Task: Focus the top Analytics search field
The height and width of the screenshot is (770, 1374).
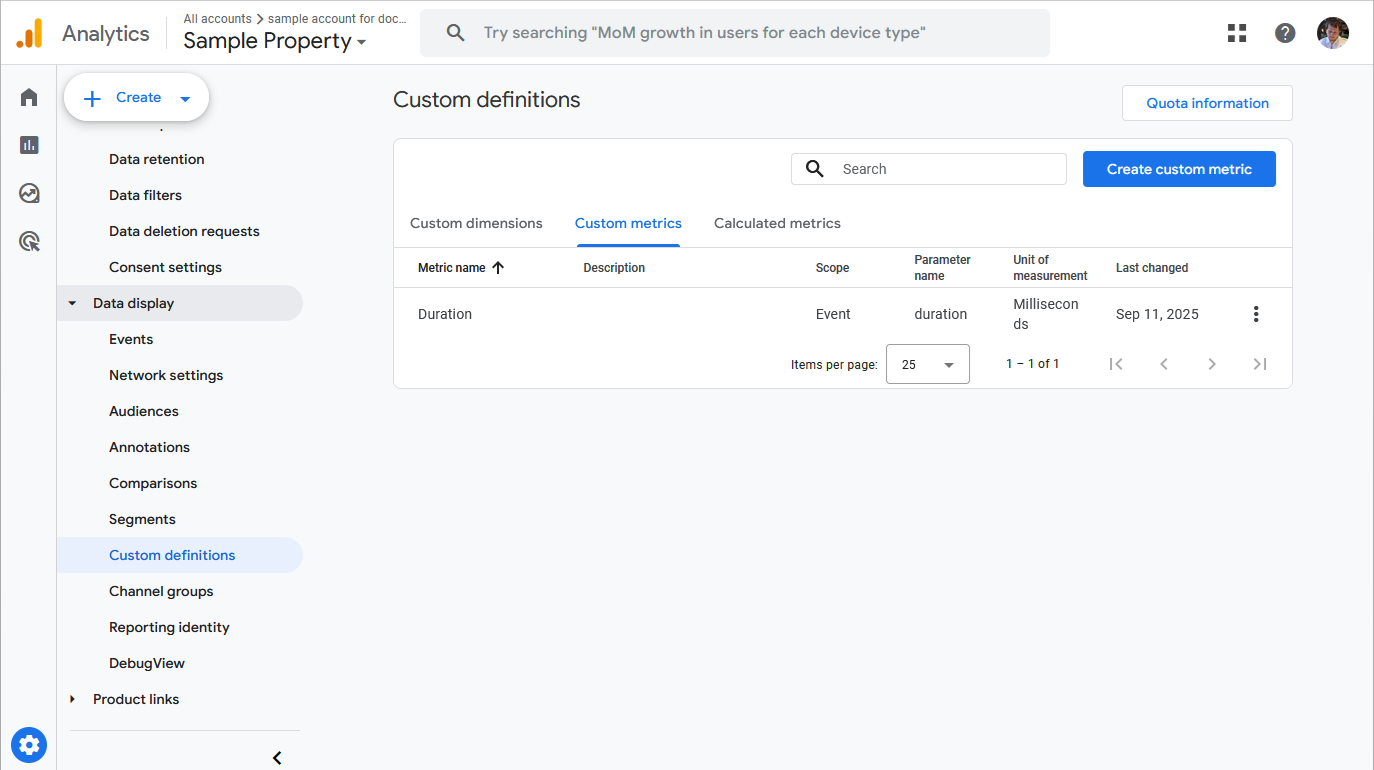Action: click(x=735, y=33)
